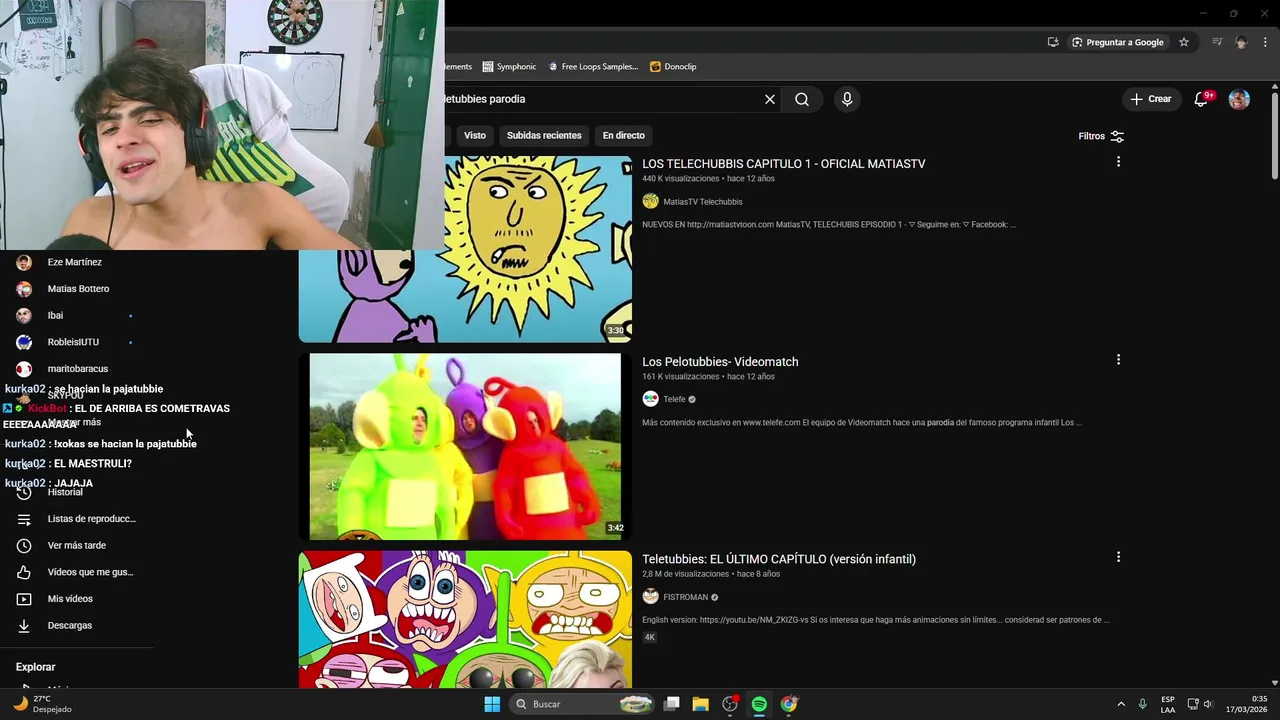1280x720 pixels.
Task: Click inside the YouTube search field
Action: tap(600, 99)
